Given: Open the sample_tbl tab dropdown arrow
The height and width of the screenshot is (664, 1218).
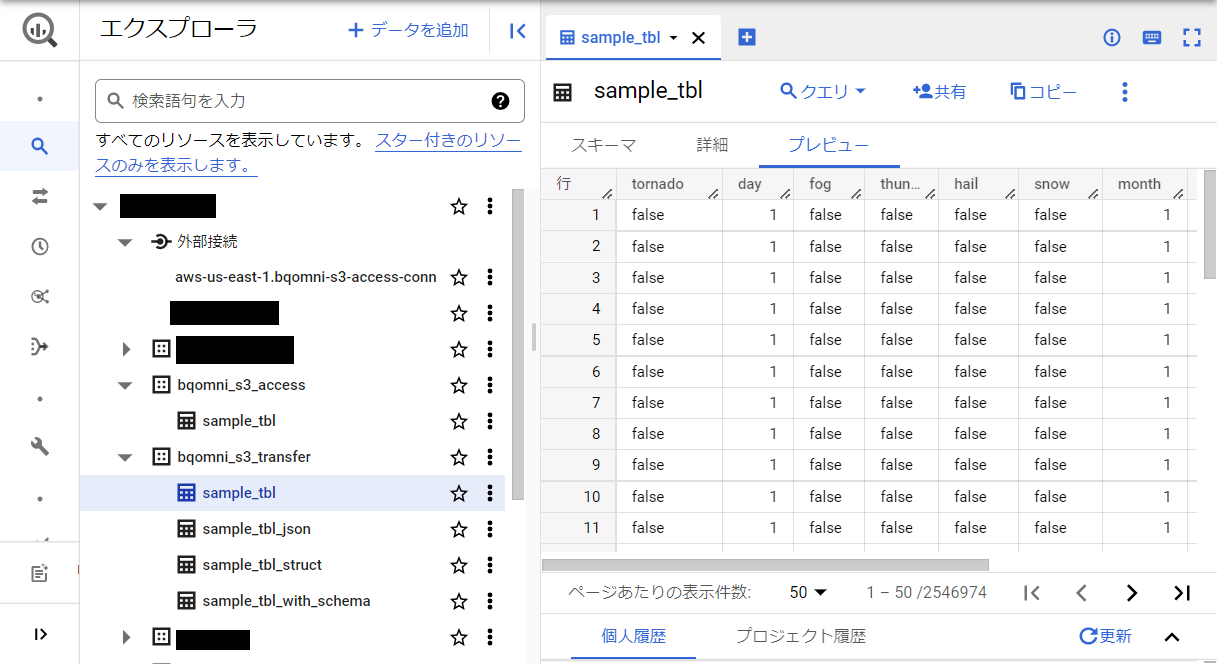Looking at the screenshot, I should [673, 38].
